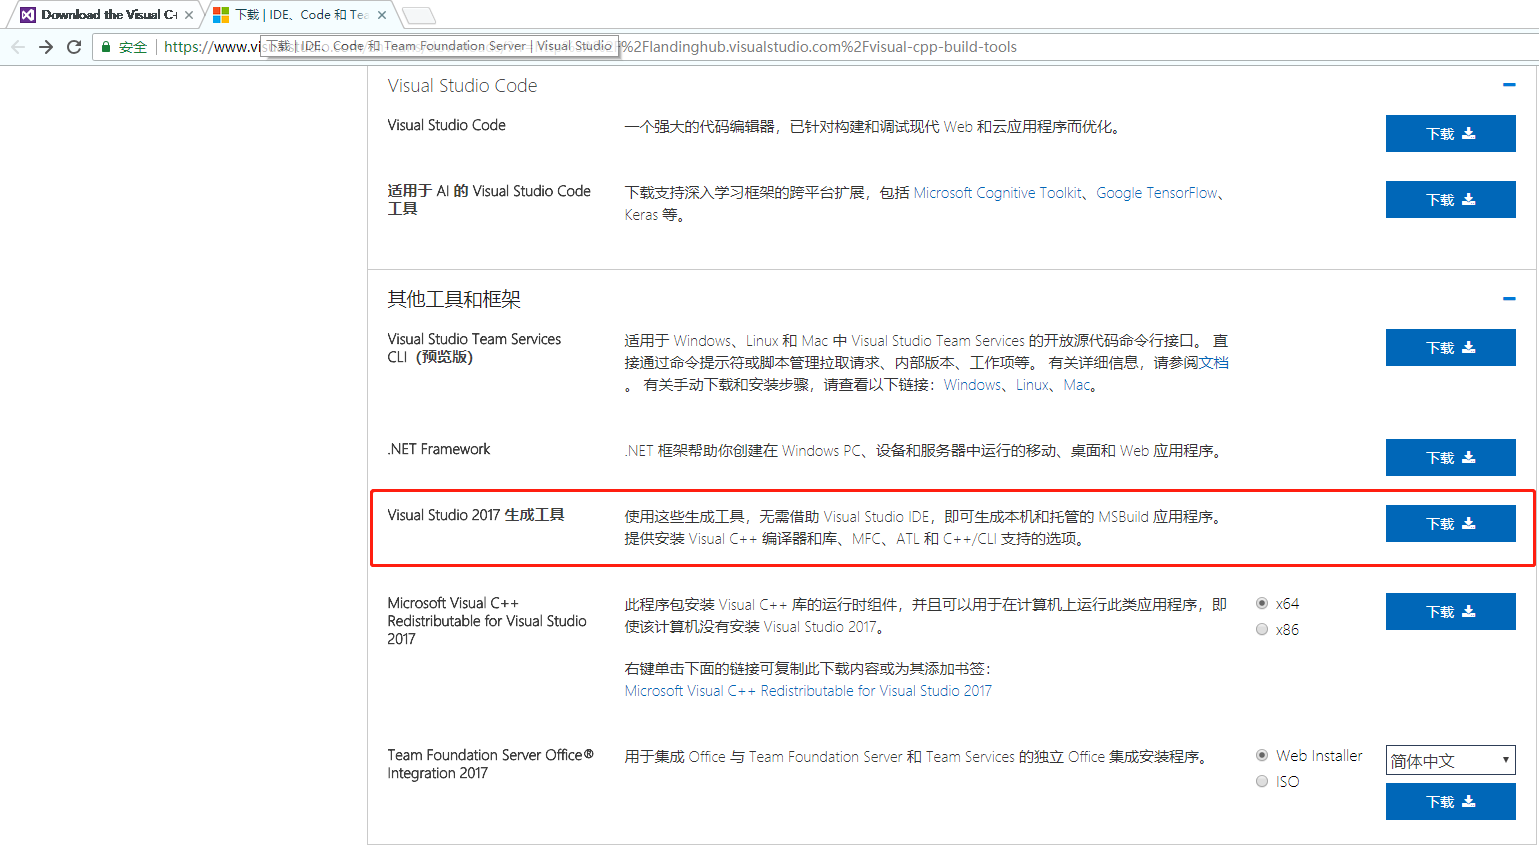Viewport: 1539px width, 854px height.
Task: Download Team Foundation Server Office Integration 2017
Action: pos(1450,801)
